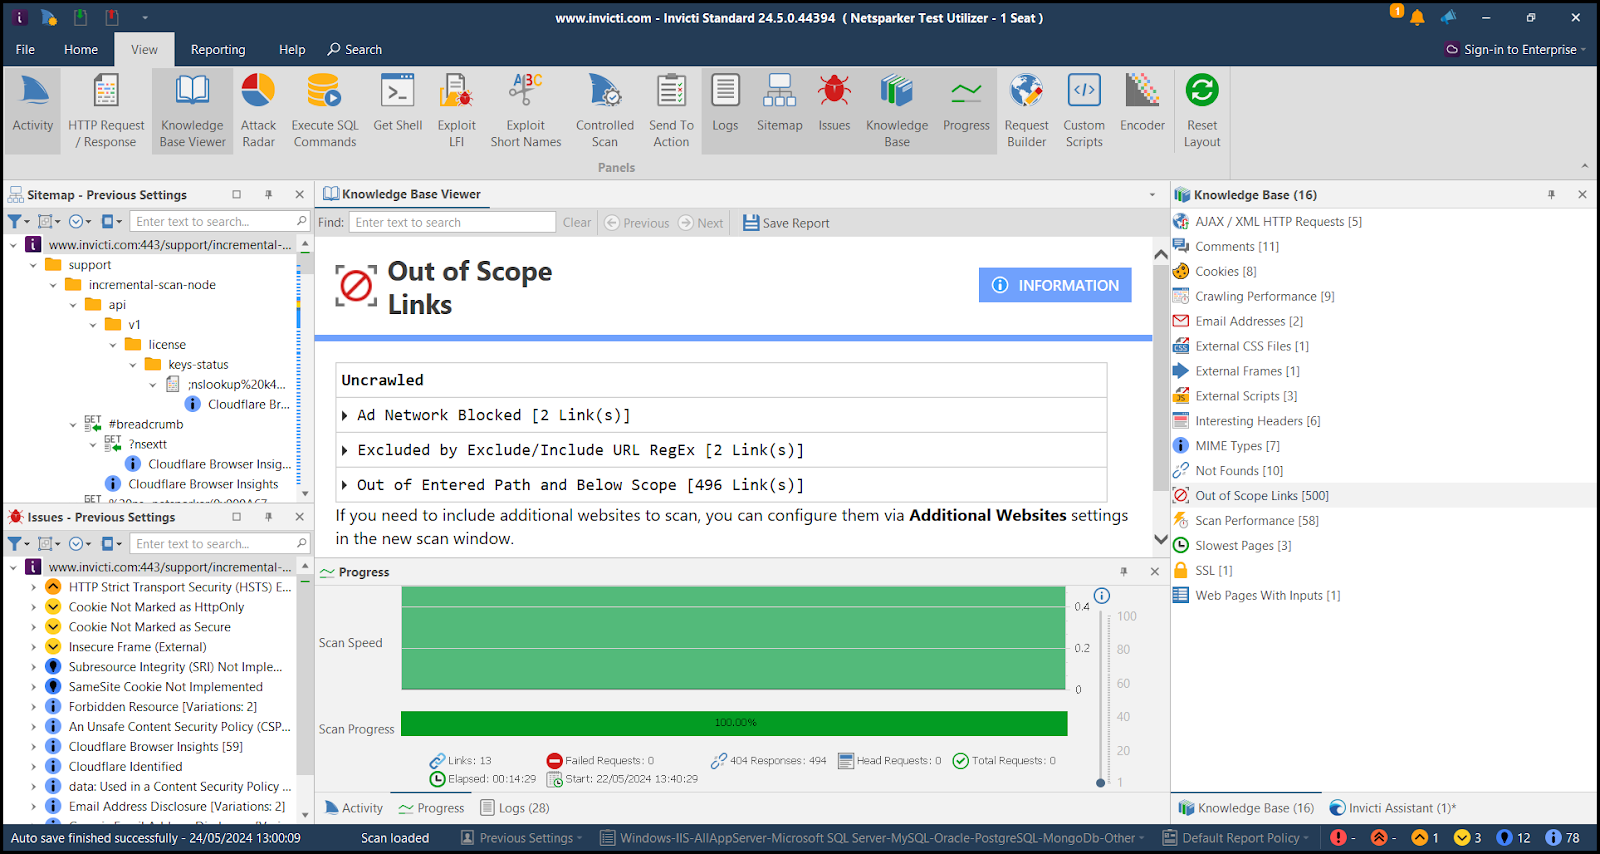Click the Find text search field
Viewport: 1600px width, 854px height.
click(x=452, y=222)
